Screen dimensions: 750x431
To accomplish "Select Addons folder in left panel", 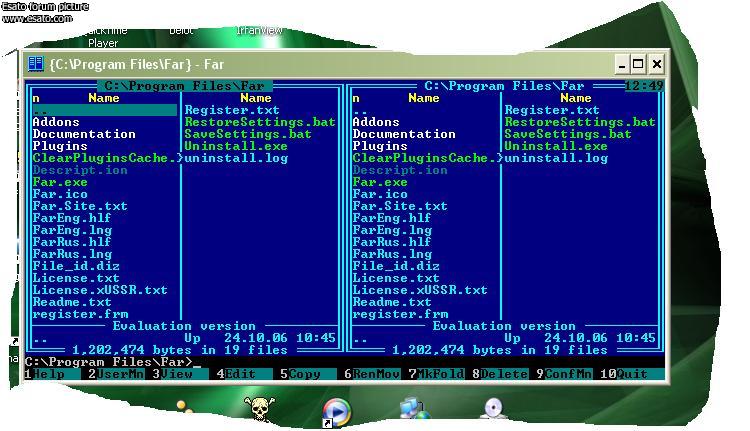I will [56, 122].
